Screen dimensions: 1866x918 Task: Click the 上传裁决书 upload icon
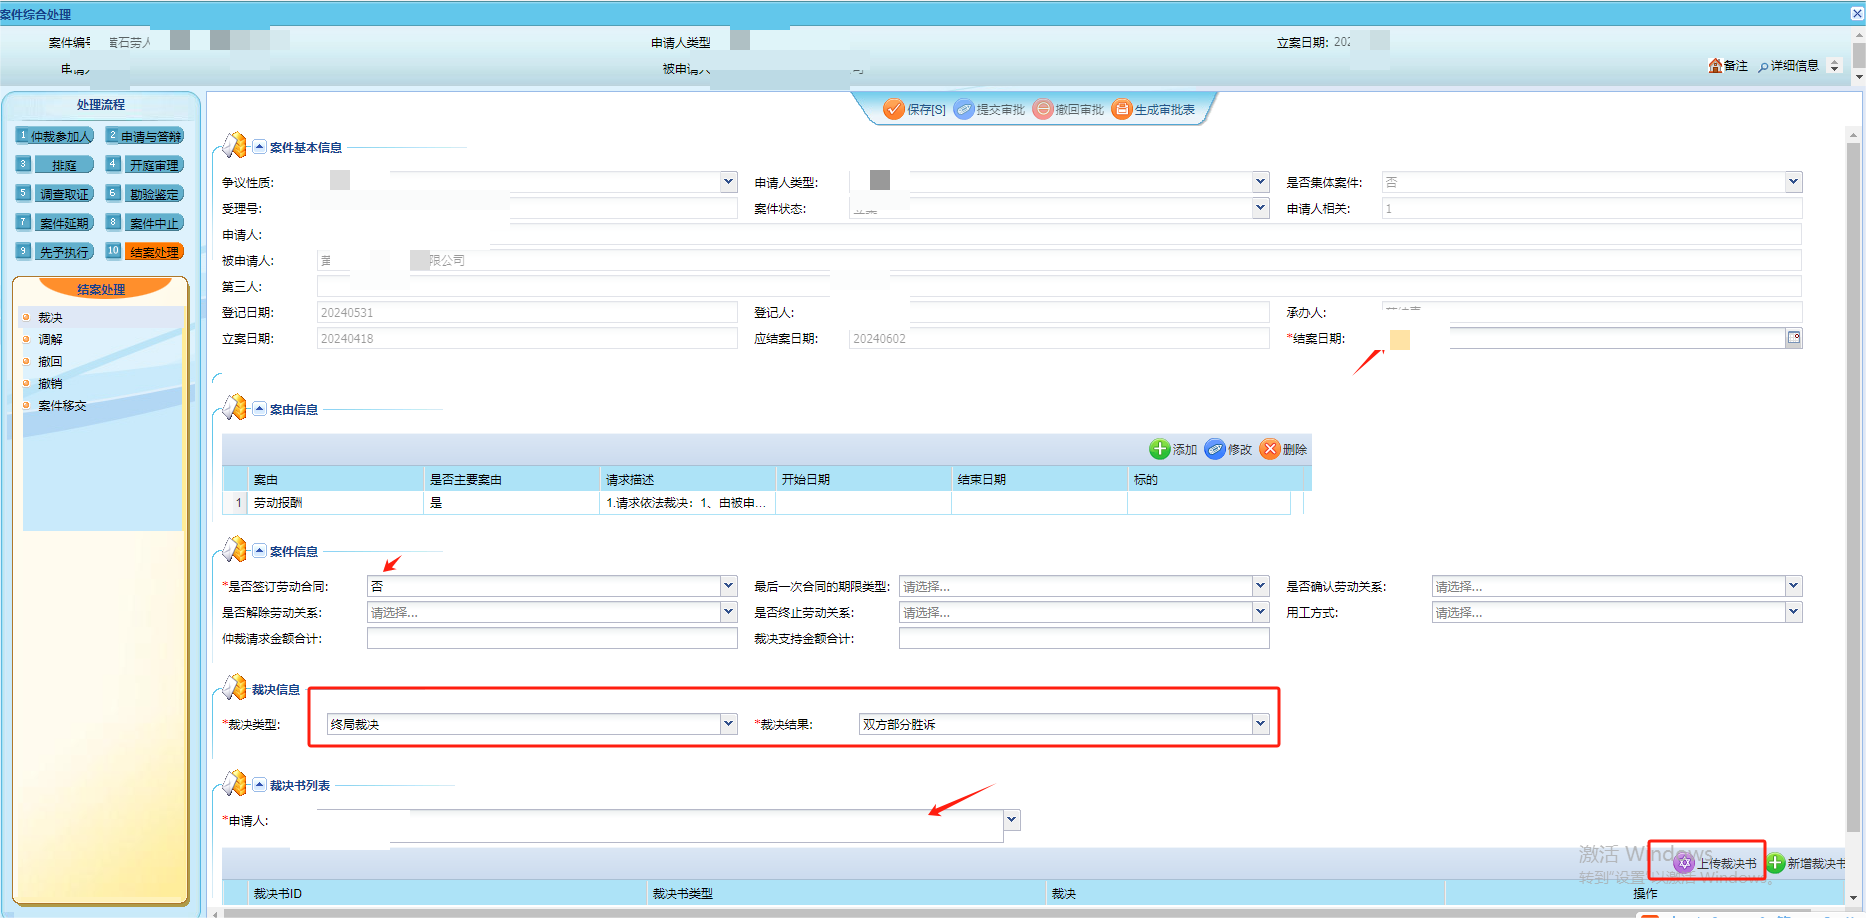1685,863
